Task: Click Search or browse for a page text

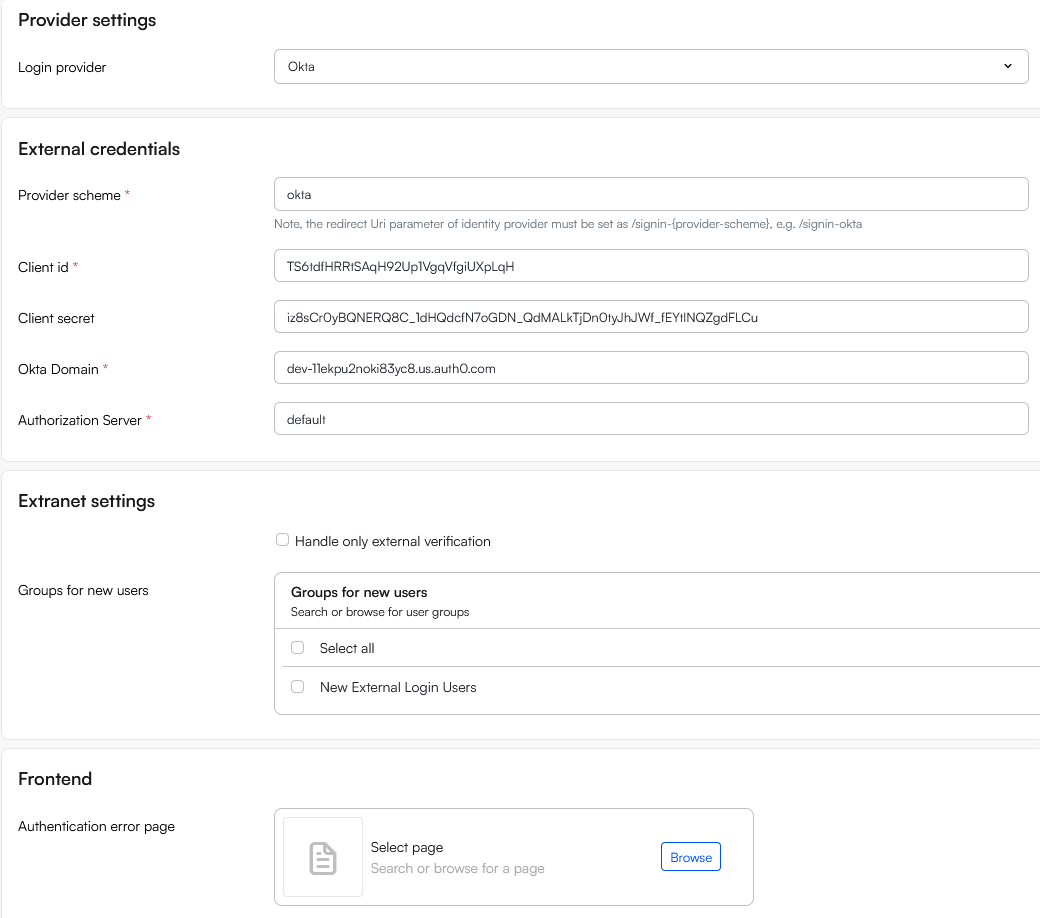Action: 457,868
